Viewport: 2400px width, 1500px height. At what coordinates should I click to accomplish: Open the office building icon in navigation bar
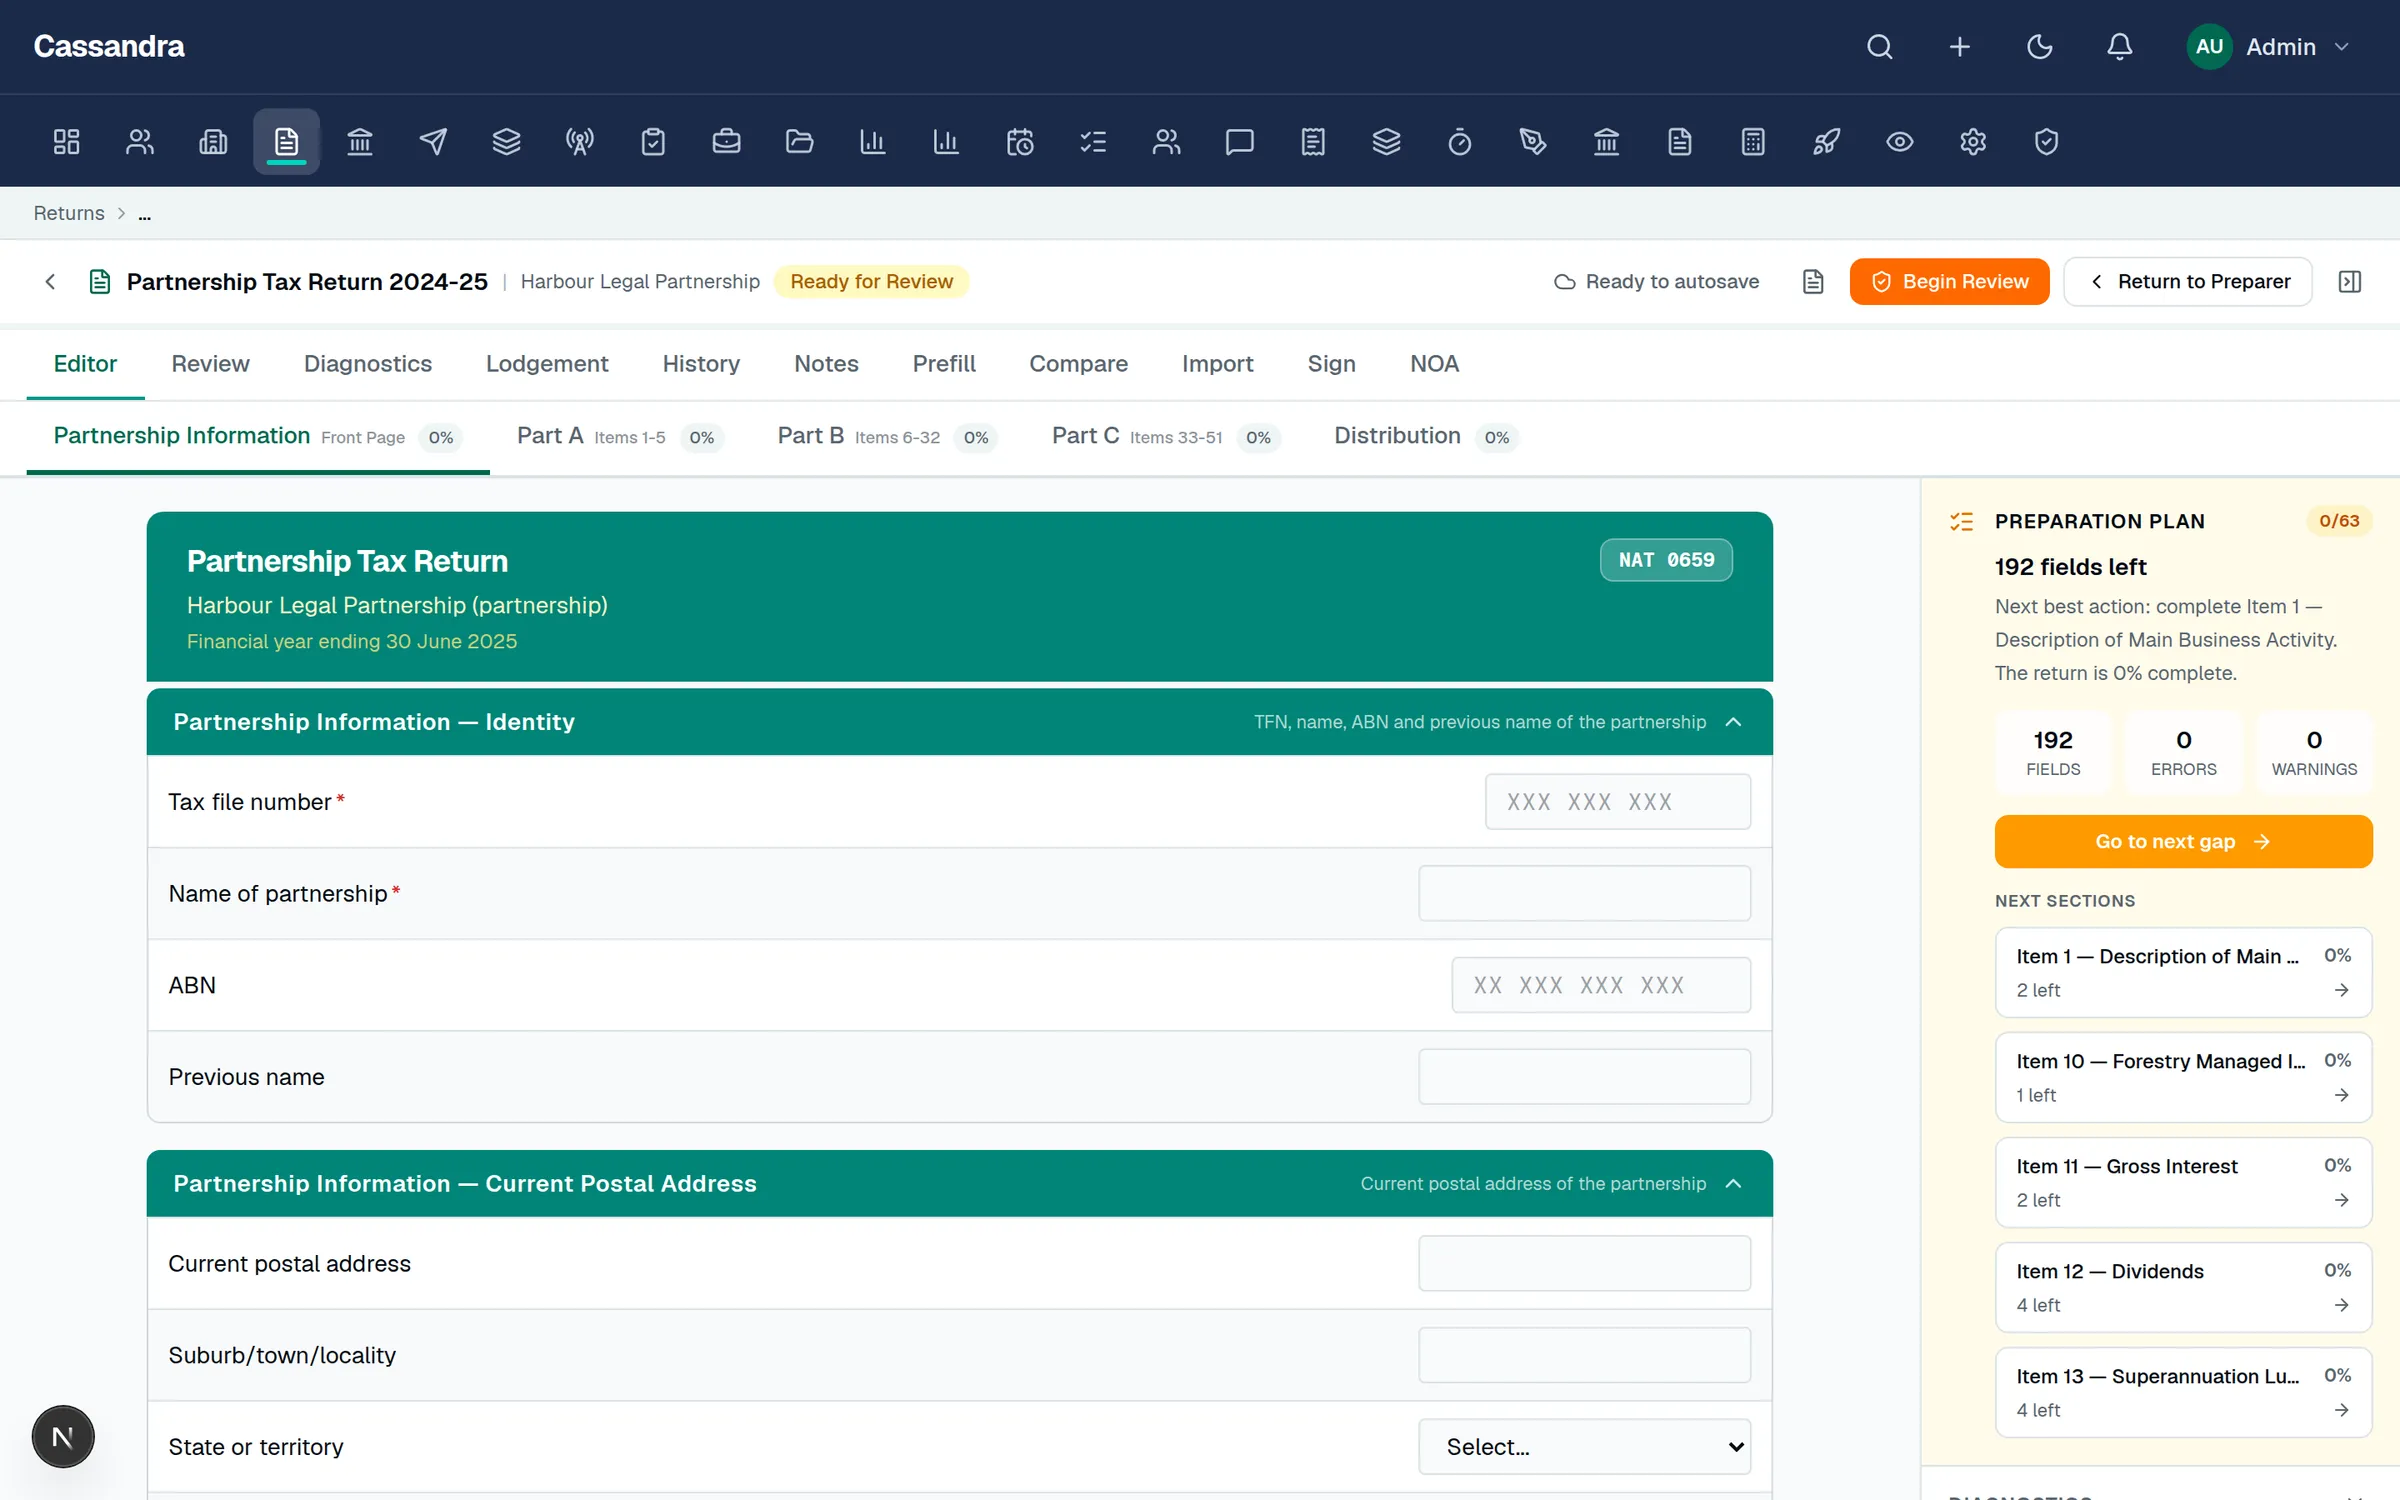[213, 142]
